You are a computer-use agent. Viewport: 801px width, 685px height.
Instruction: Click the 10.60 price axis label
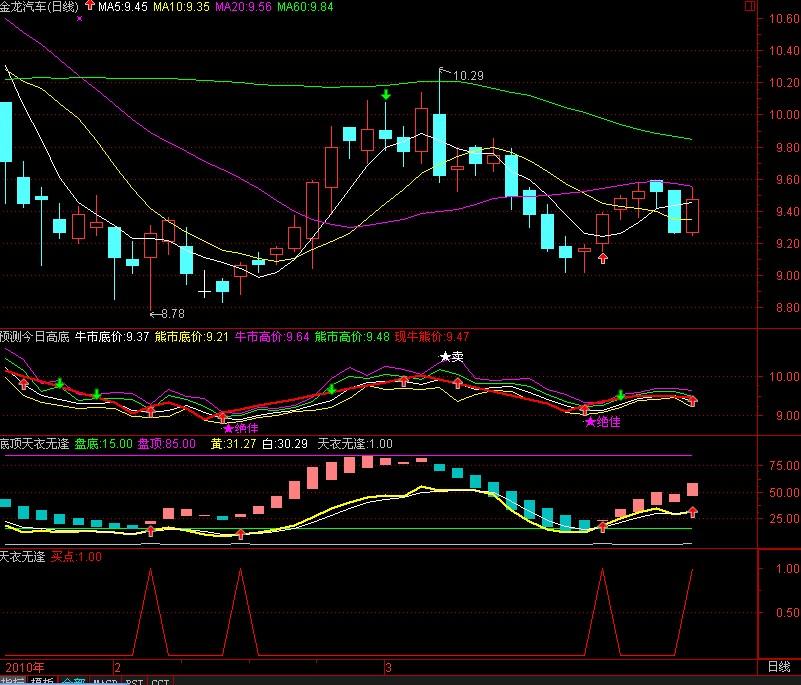pyautogui.click(x=784, y=18)
